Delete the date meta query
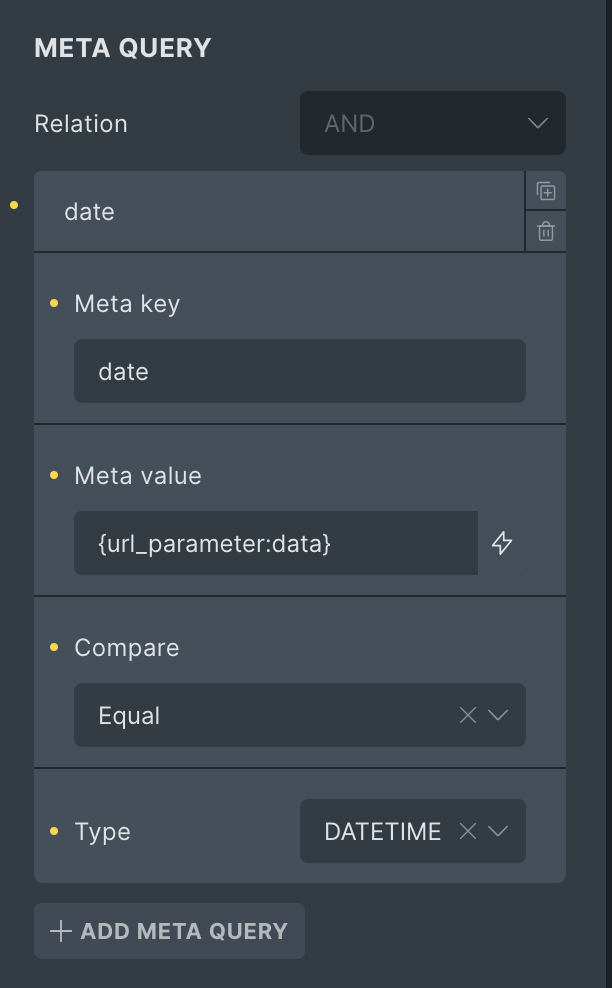This screenshot has height=988, width=612. [x=546, y=231]
